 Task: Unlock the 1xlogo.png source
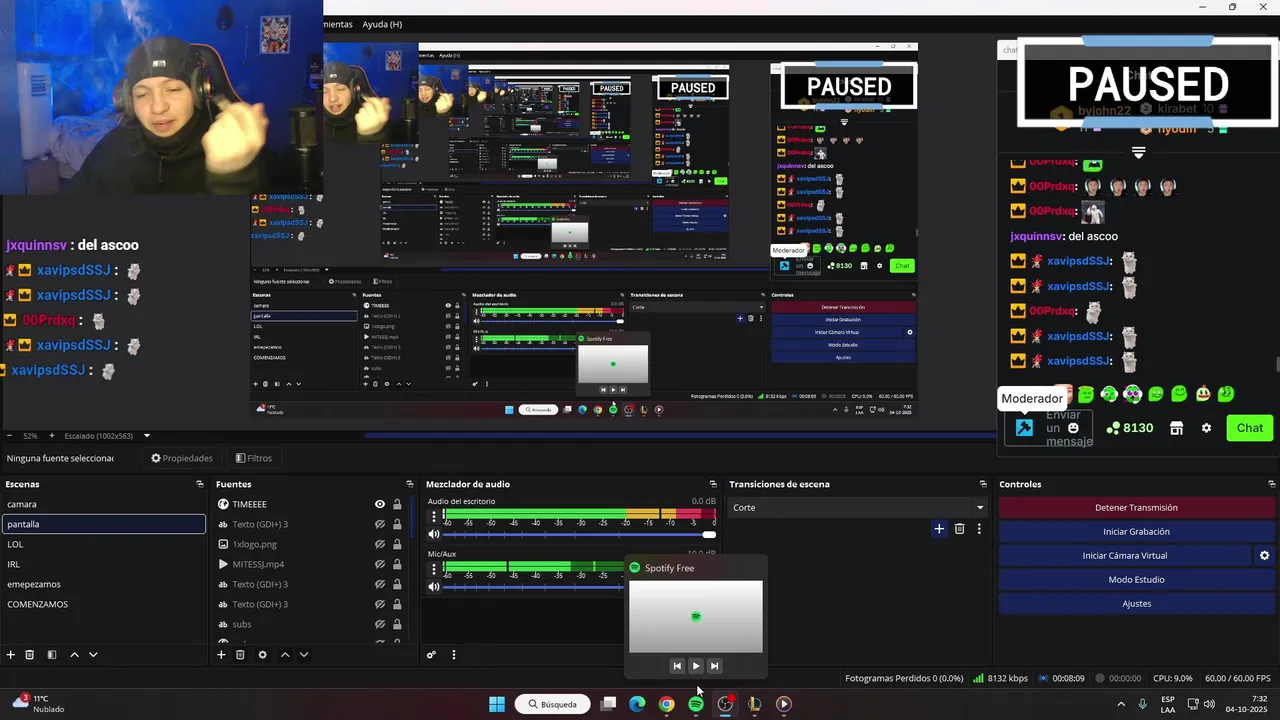(x=397, y=544)
